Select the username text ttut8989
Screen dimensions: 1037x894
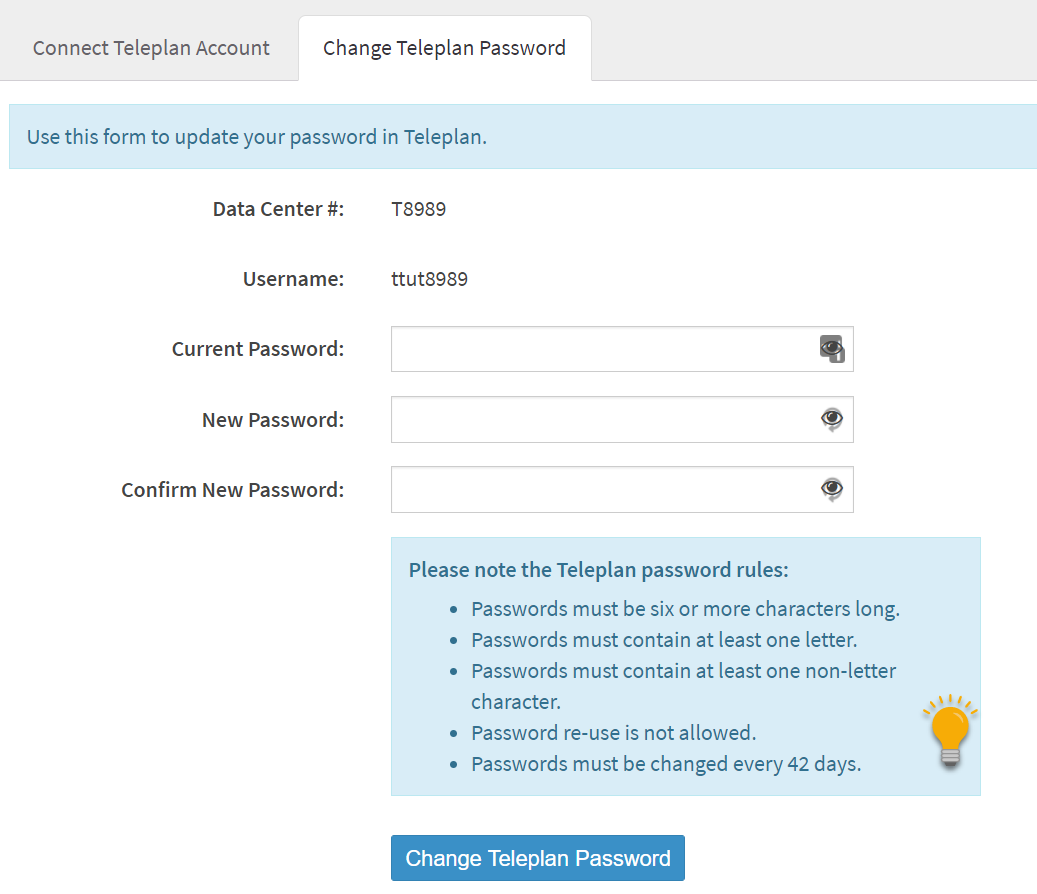pyautogui.click(x=429, y=279)
